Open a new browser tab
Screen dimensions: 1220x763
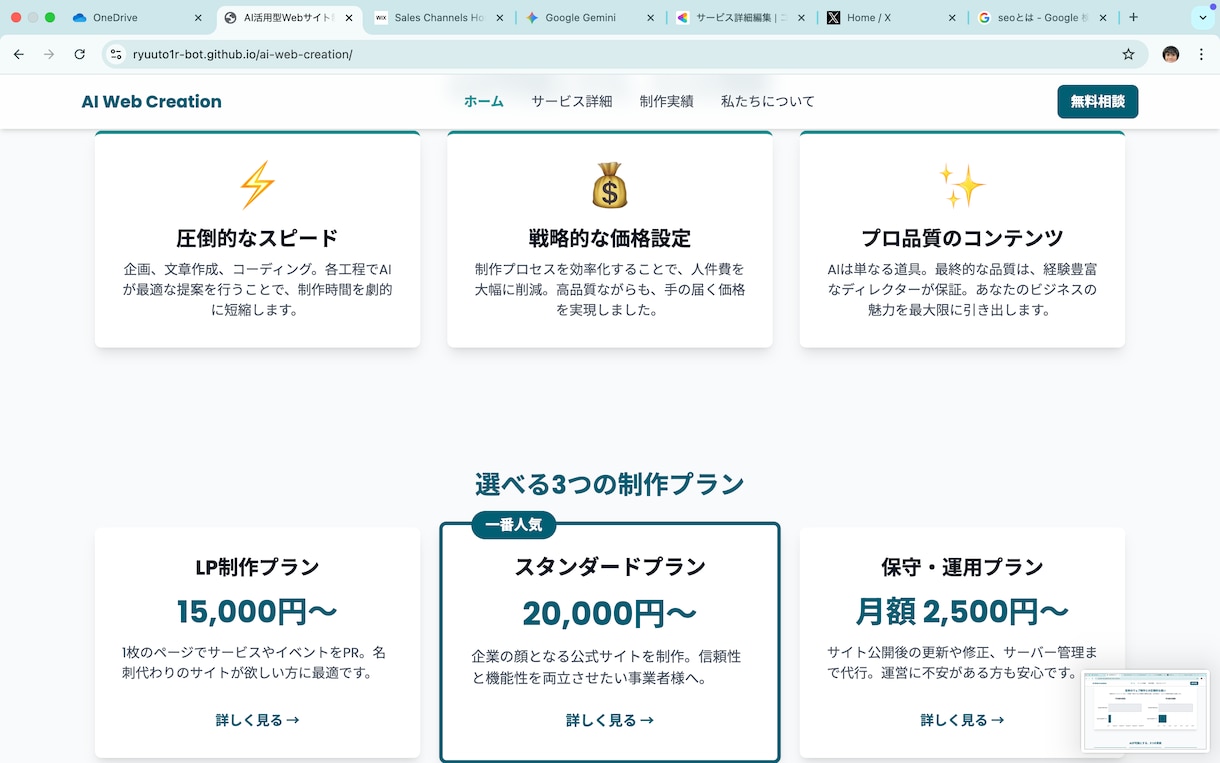tap(1133, 17)
